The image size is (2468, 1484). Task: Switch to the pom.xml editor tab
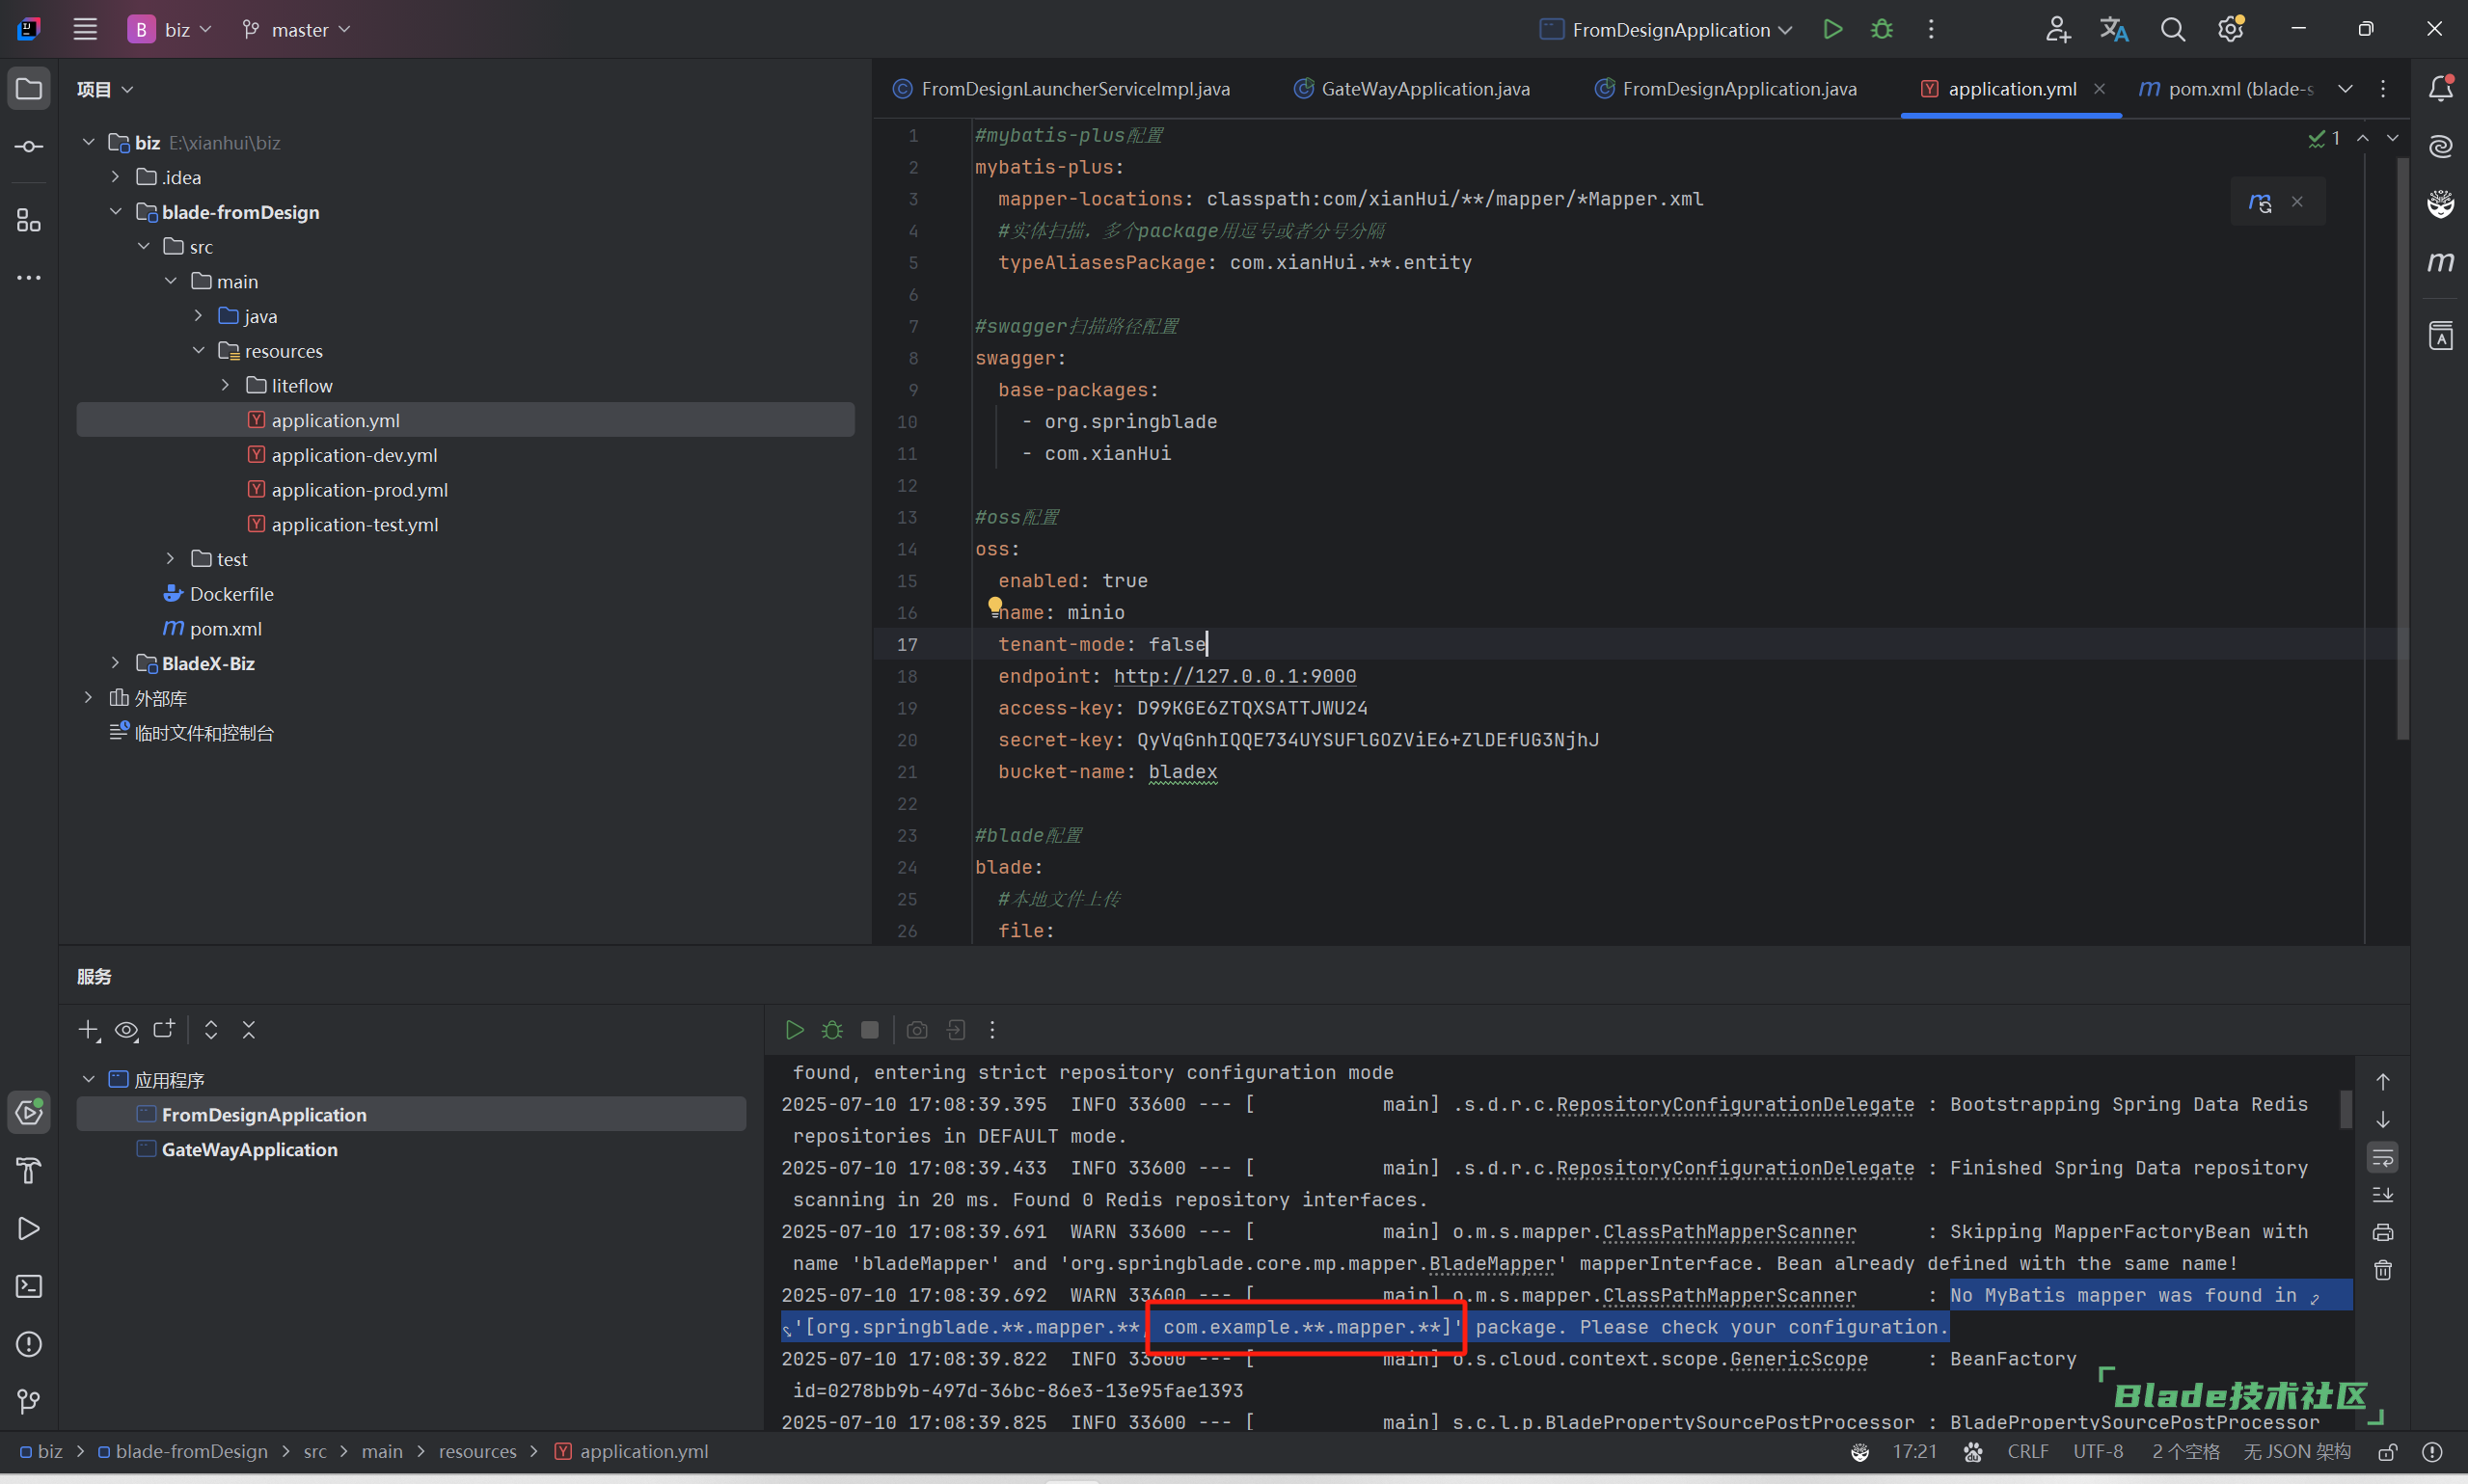tap(2225, 89)
